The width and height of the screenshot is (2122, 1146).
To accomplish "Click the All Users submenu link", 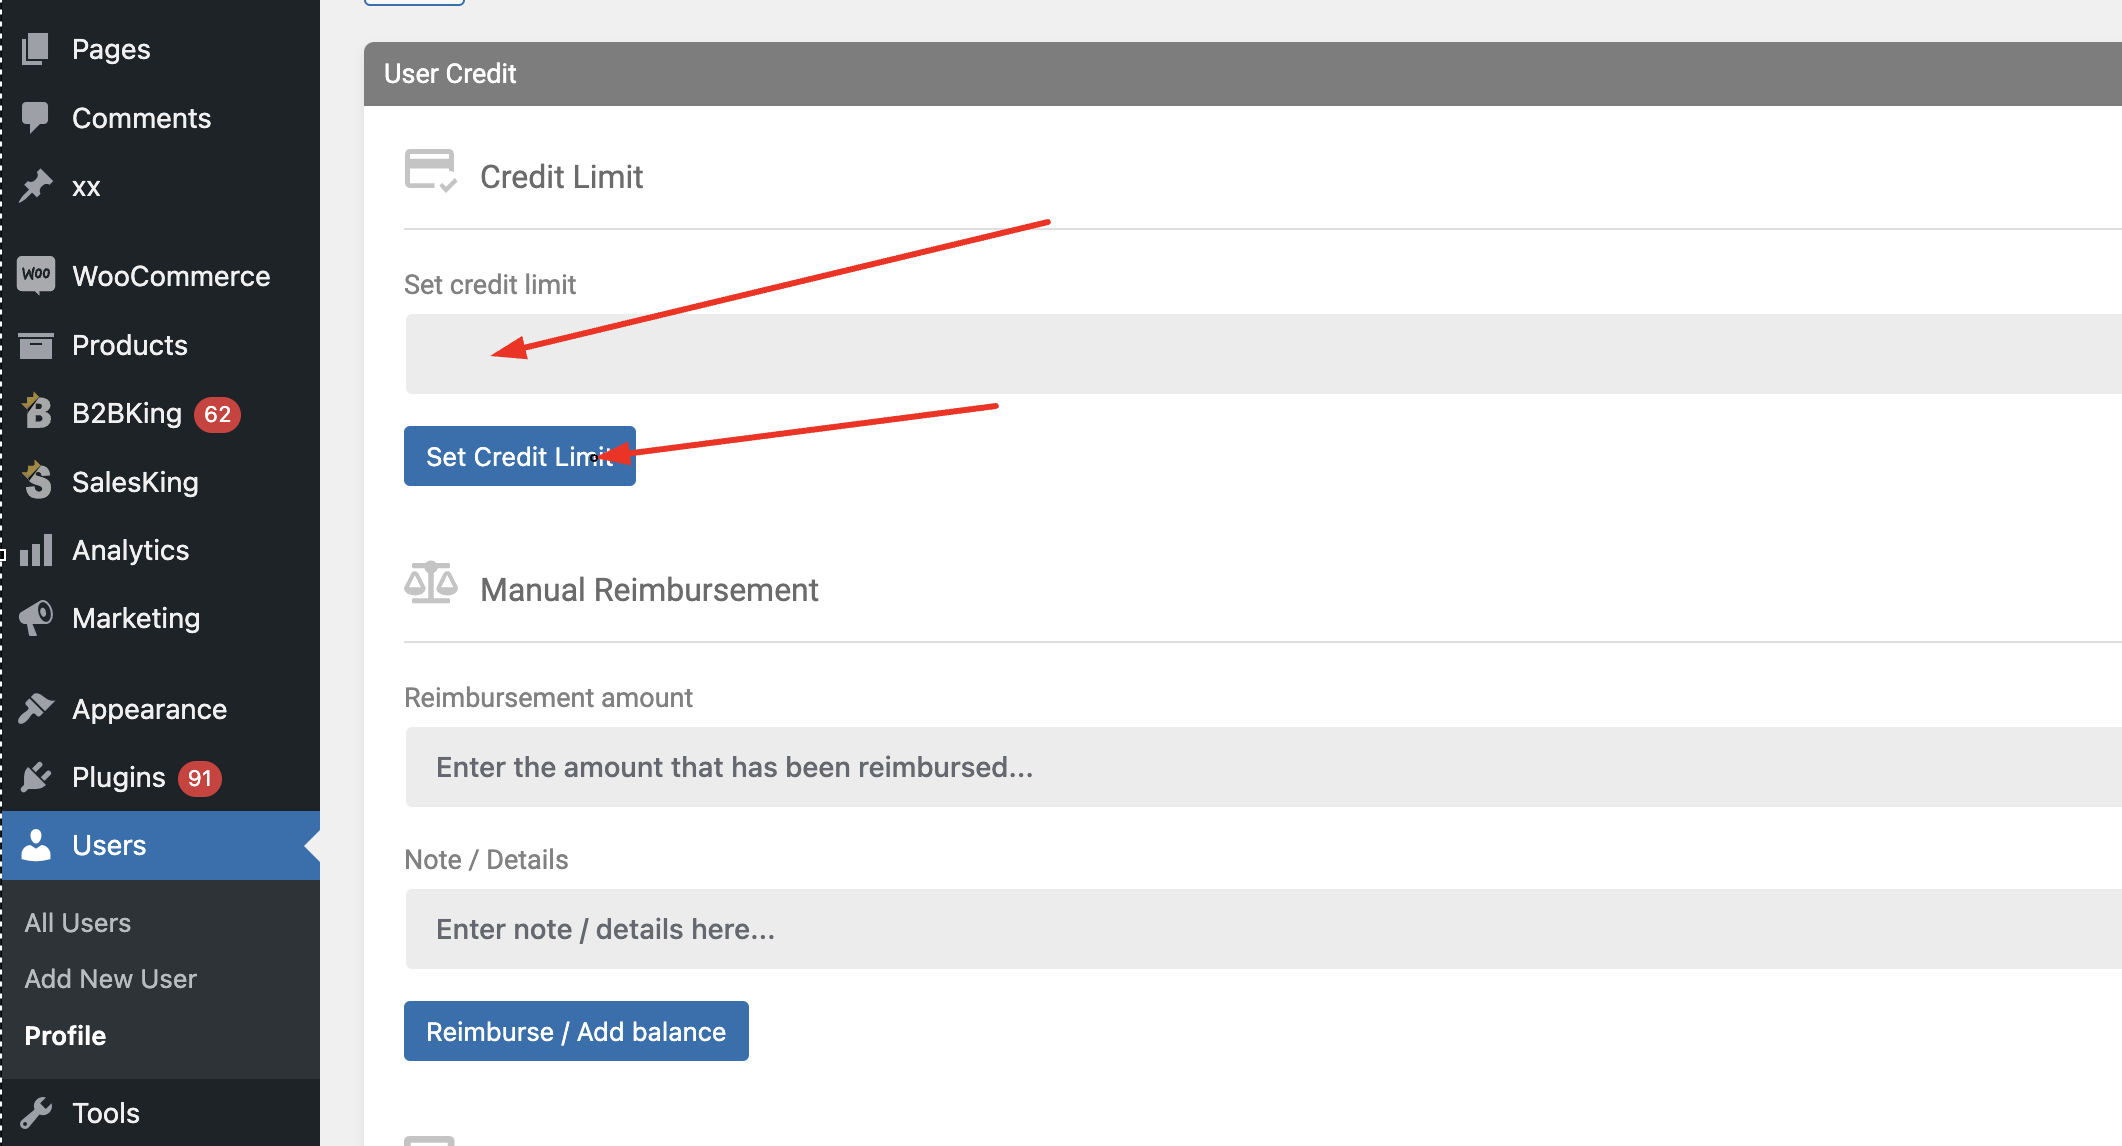I will pyautogui.click(x=78, y=923).
